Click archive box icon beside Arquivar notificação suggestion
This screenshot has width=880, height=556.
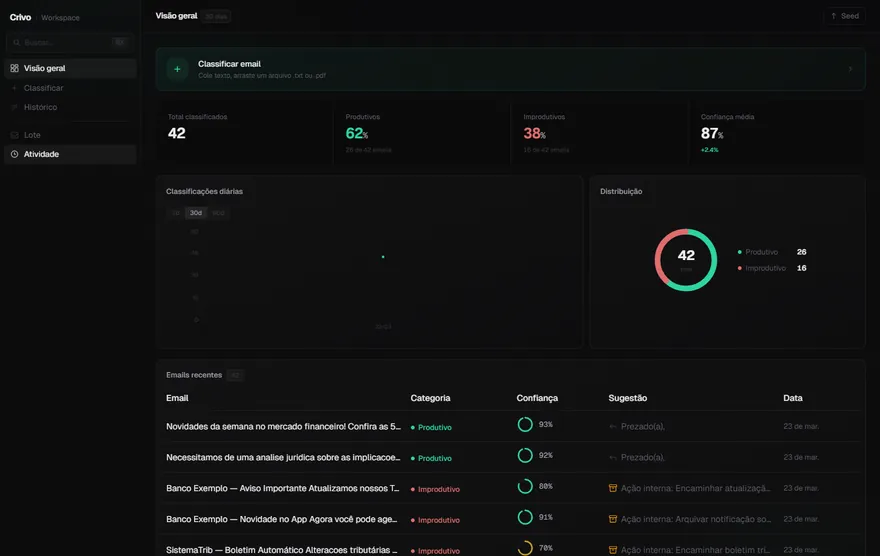(x=613, y=519)
